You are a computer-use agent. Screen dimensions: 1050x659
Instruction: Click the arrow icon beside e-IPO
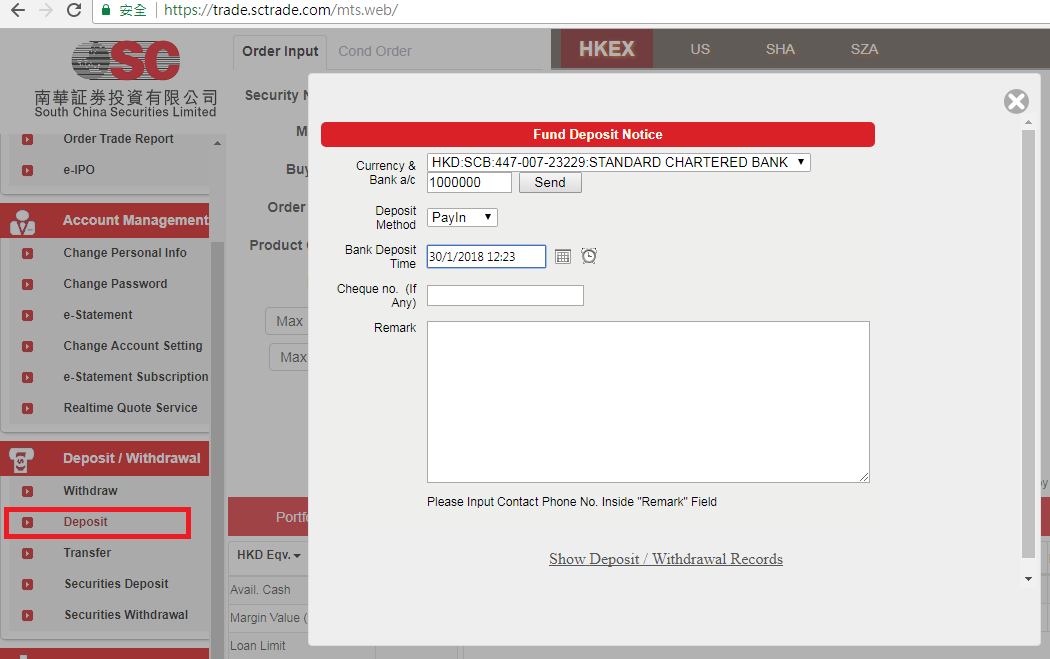27,170
